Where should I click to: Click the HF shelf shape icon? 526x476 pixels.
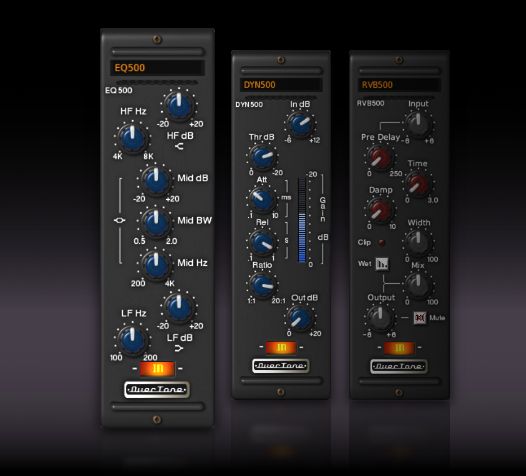pos(179,146)
